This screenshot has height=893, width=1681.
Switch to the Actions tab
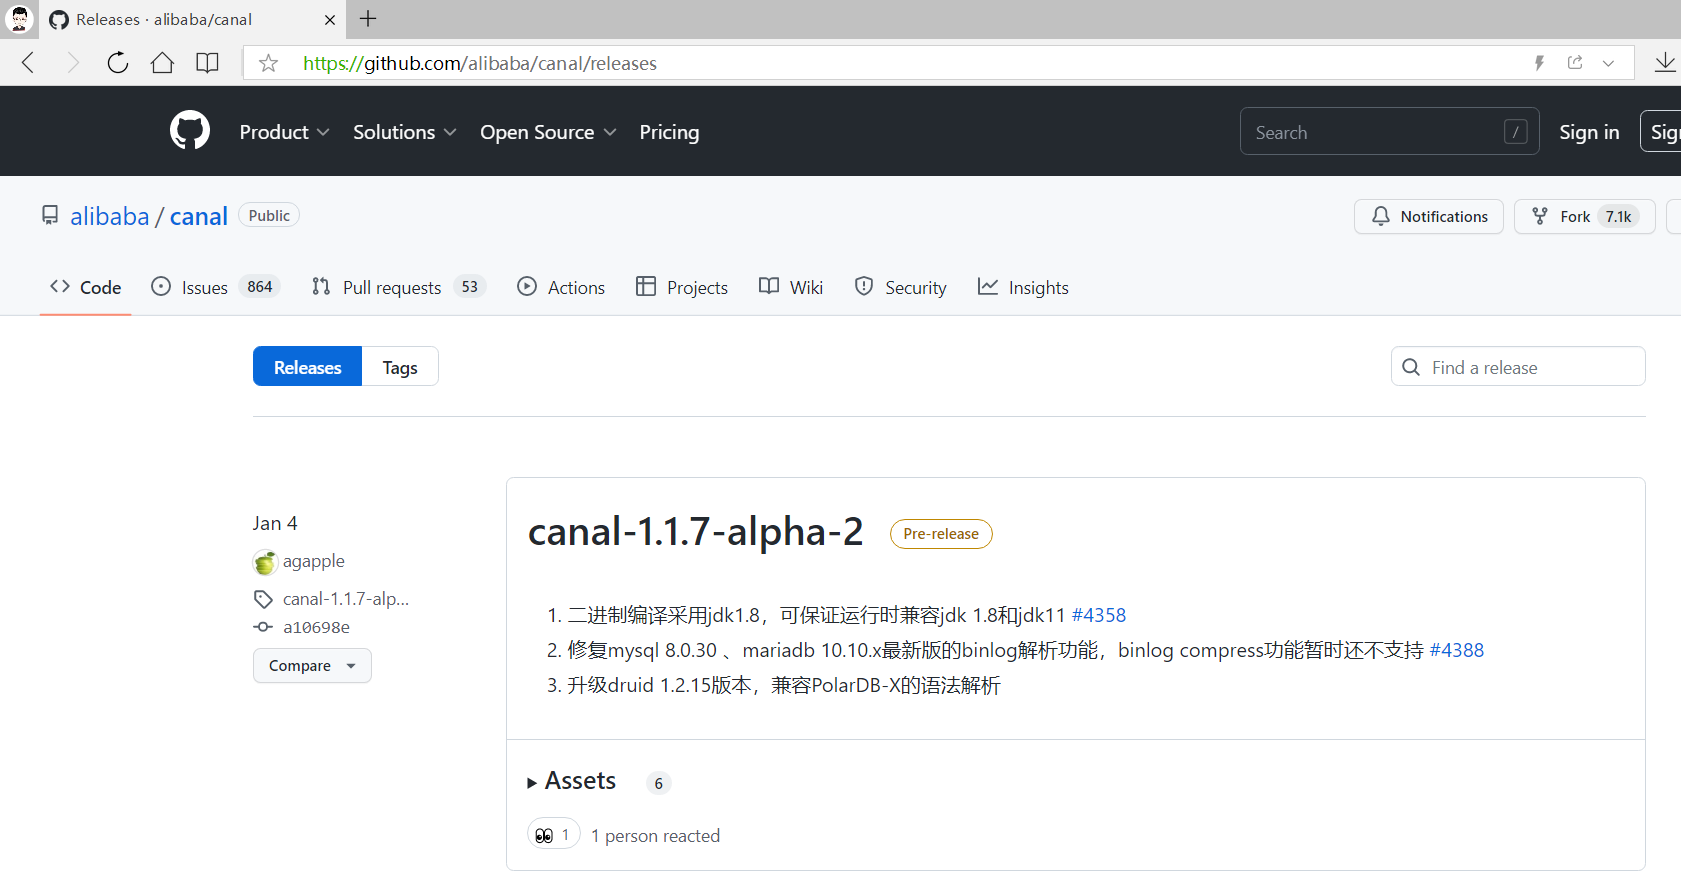click(561, 287)
